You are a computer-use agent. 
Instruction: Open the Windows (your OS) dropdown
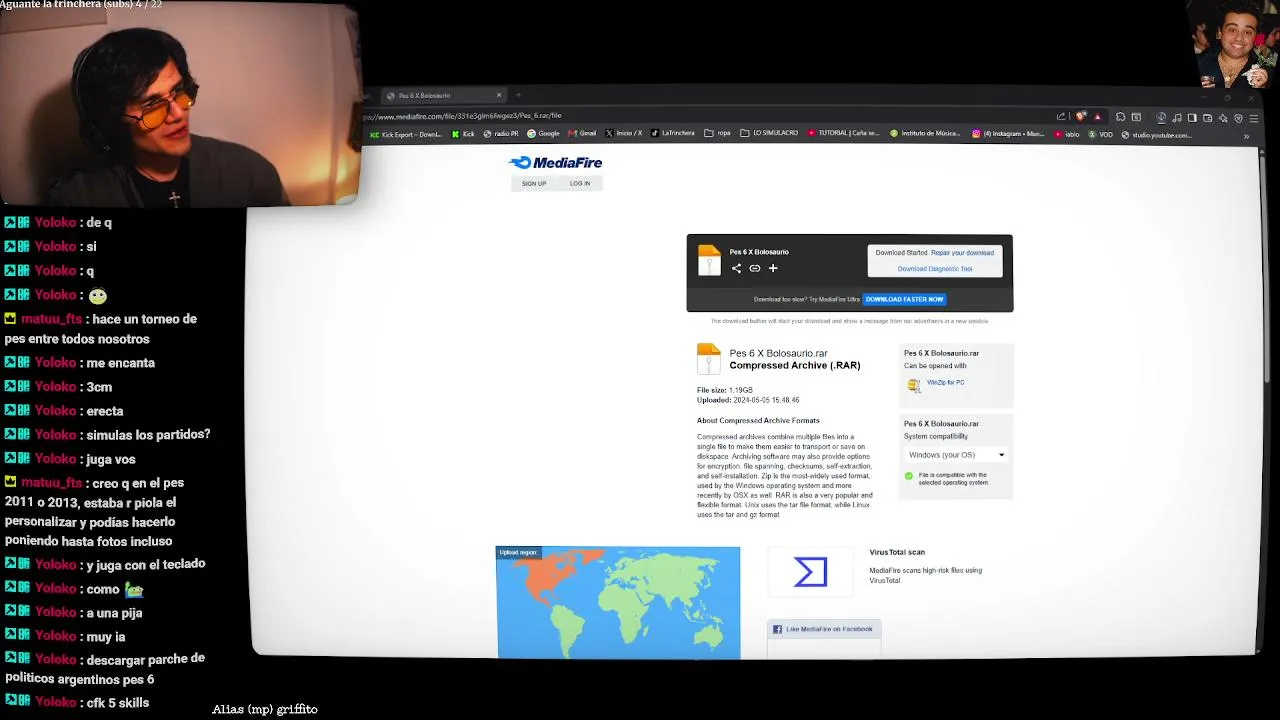(x=955, y=455)
